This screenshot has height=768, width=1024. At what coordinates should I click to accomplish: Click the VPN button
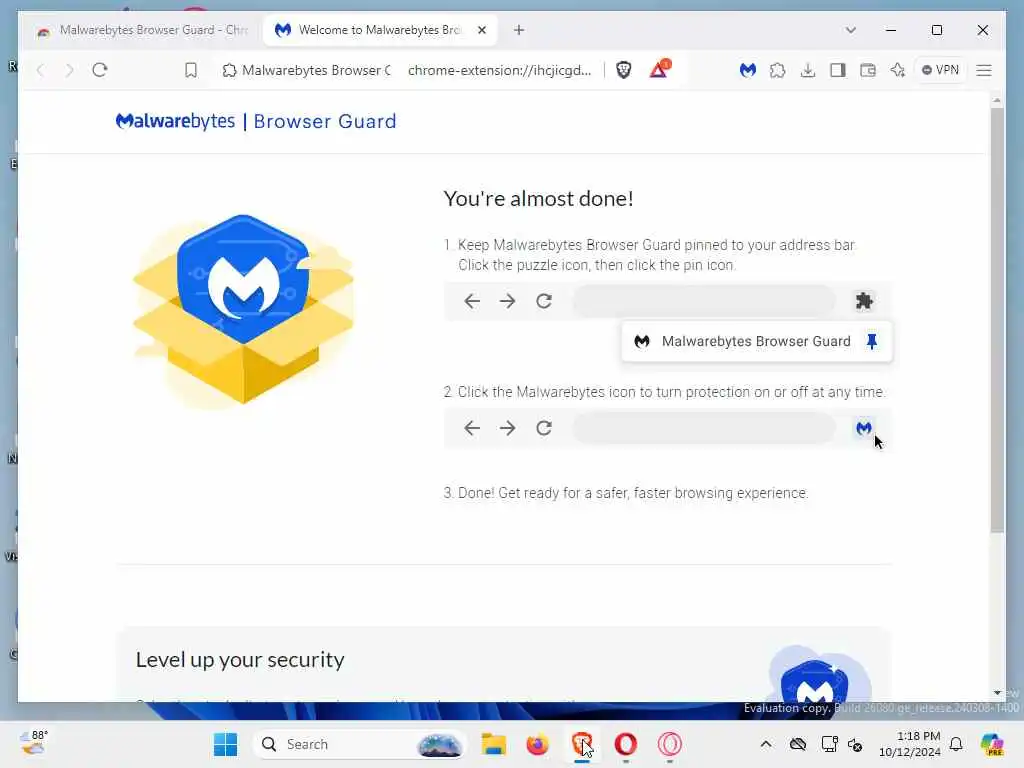point(940,70)
